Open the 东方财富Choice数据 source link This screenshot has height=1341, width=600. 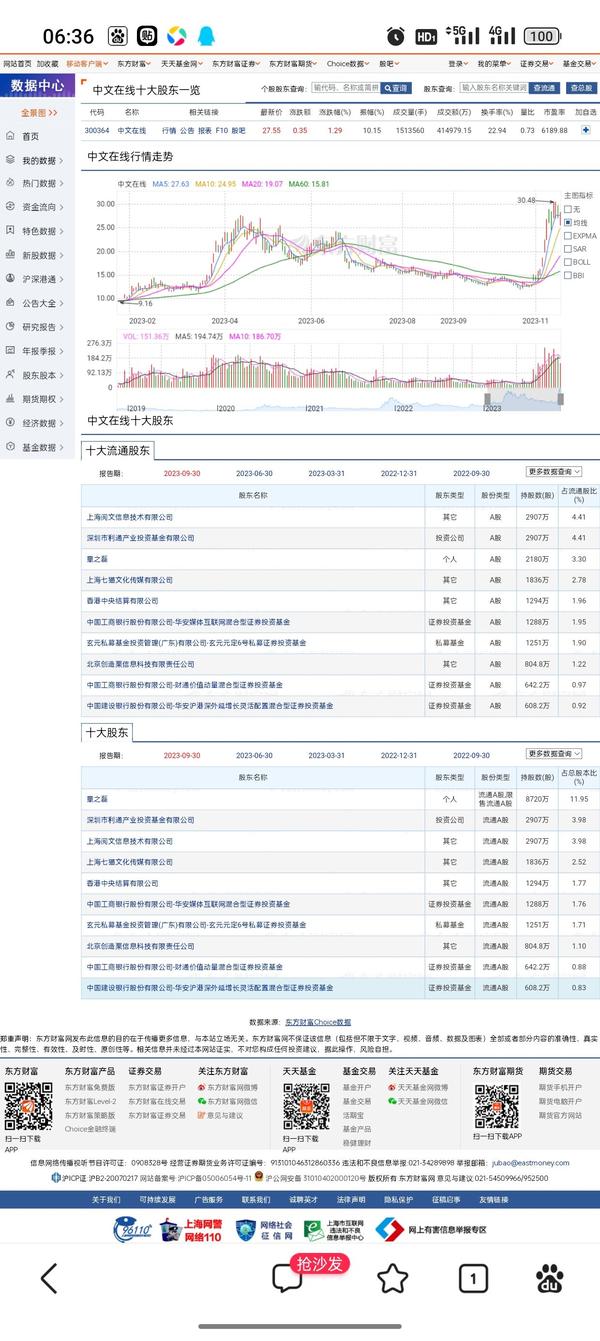tap(318, 1022)
